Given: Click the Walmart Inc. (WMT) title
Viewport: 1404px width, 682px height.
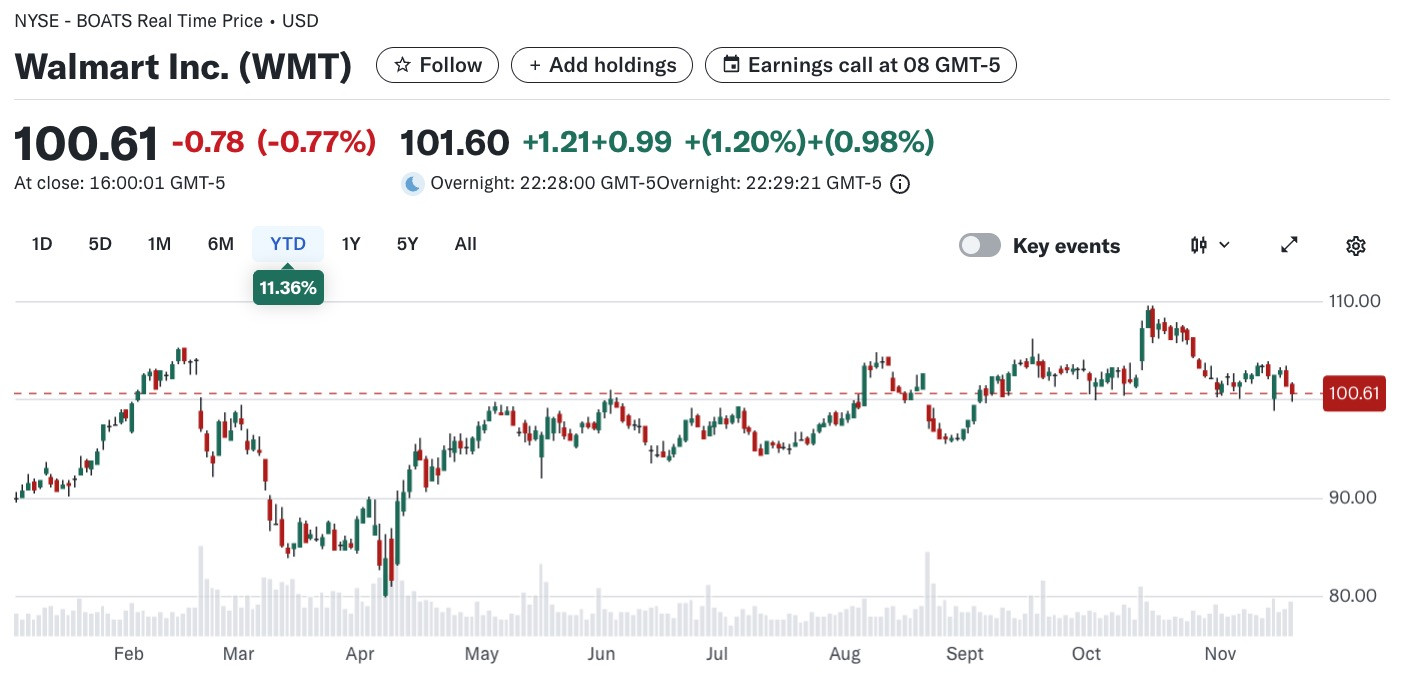Looking at the screenshot, I should tap(183, 67).
